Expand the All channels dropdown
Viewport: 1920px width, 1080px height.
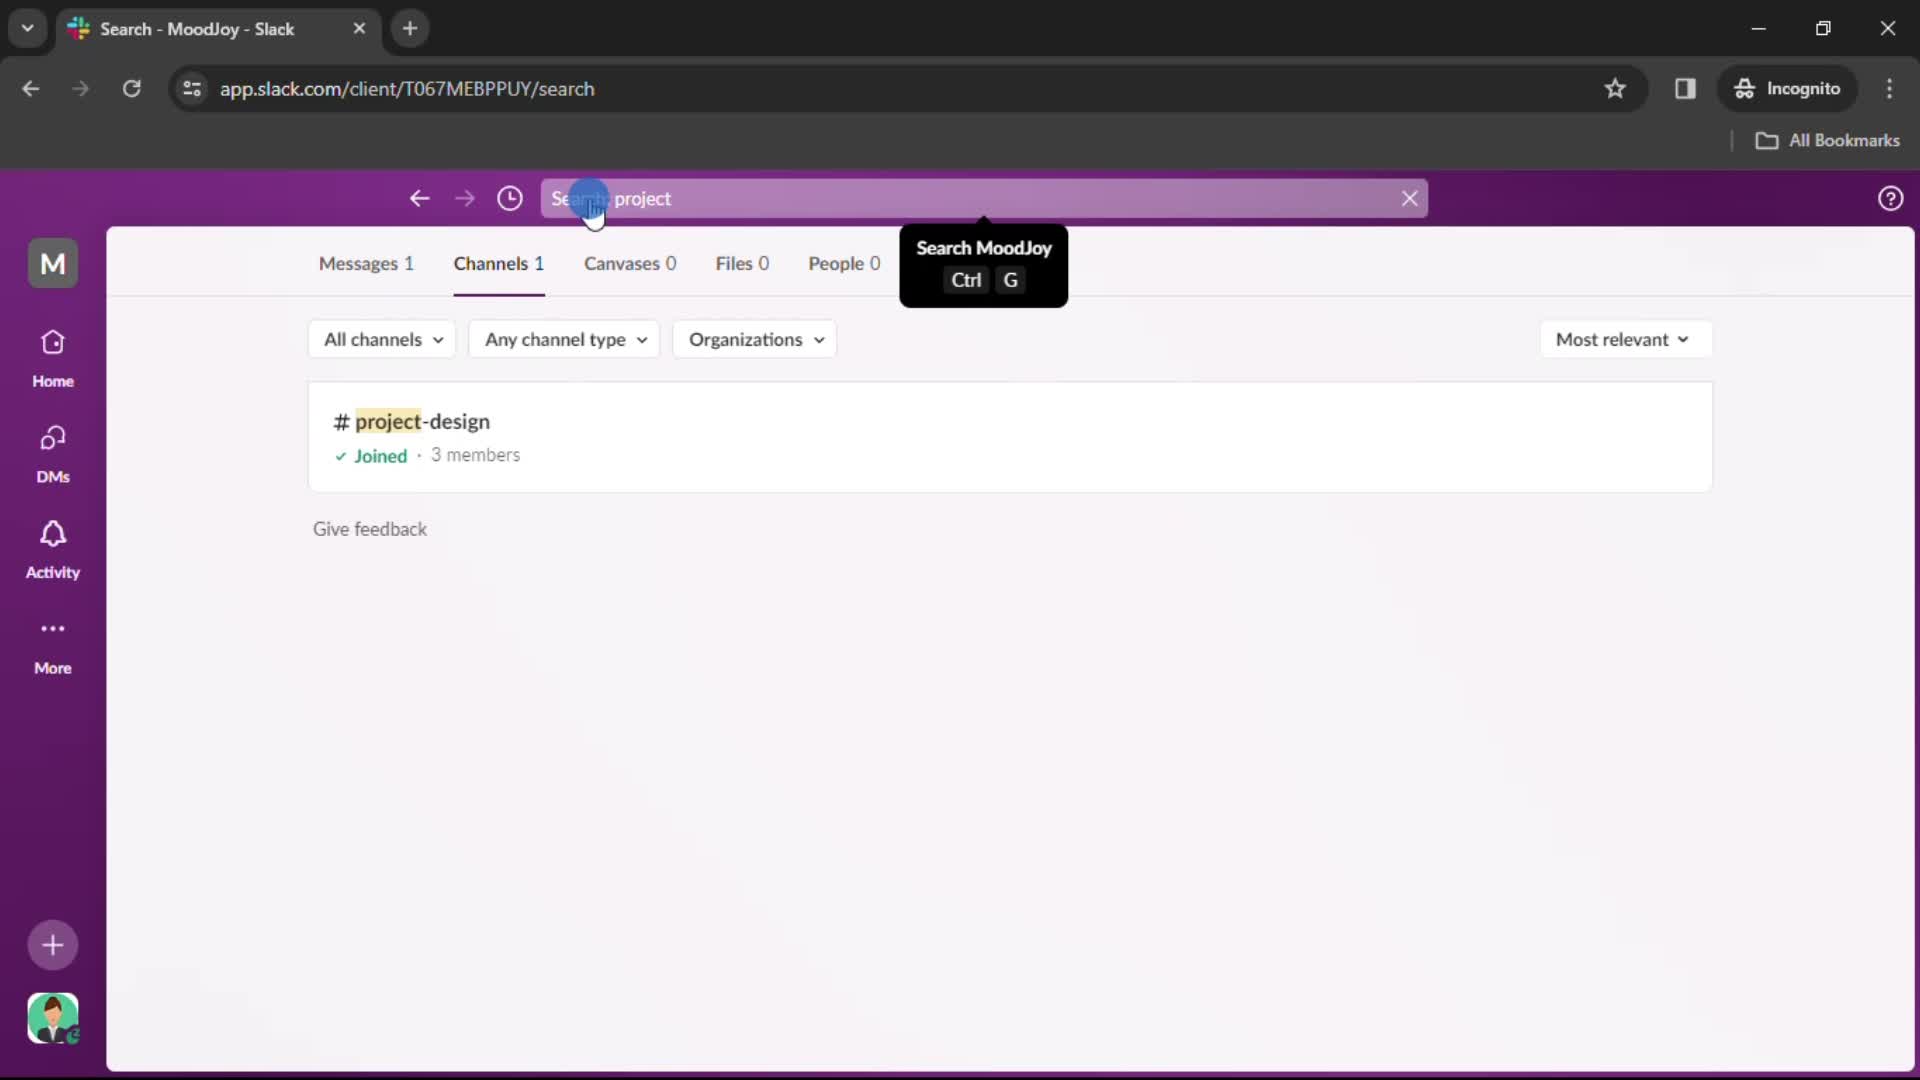pos(382,339)
